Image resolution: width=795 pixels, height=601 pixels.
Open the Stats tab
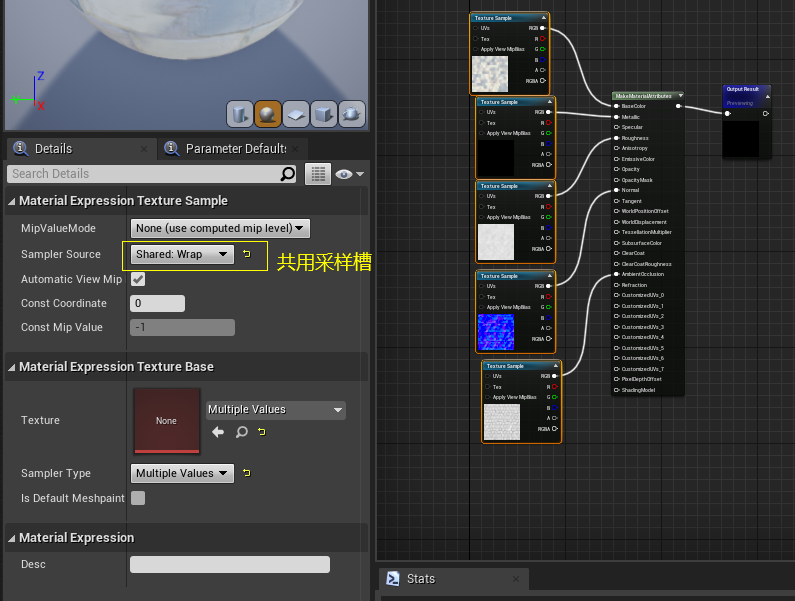(x=420, y=579)
